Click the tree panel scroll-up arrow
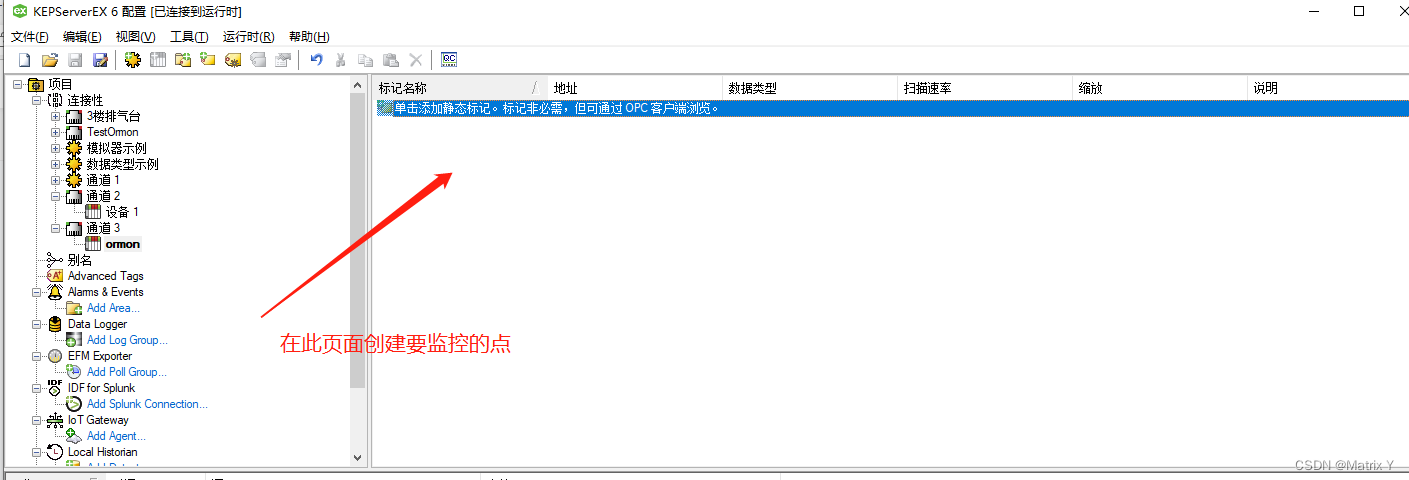1409x480 pixels. pos(358,86)
